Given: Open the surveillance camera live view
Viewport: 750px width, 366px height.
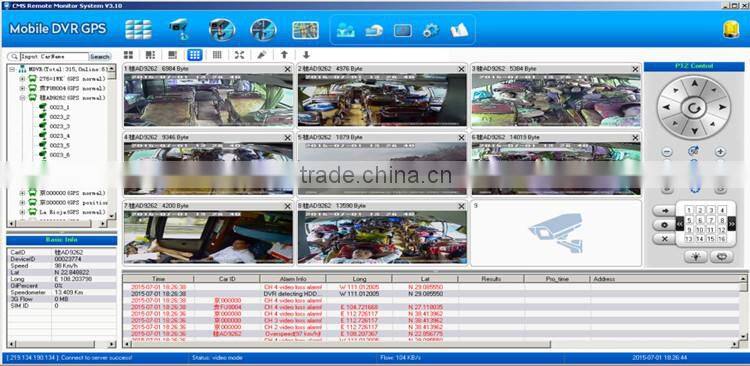Looking at the screenshot, I should (x=180, y=29).
